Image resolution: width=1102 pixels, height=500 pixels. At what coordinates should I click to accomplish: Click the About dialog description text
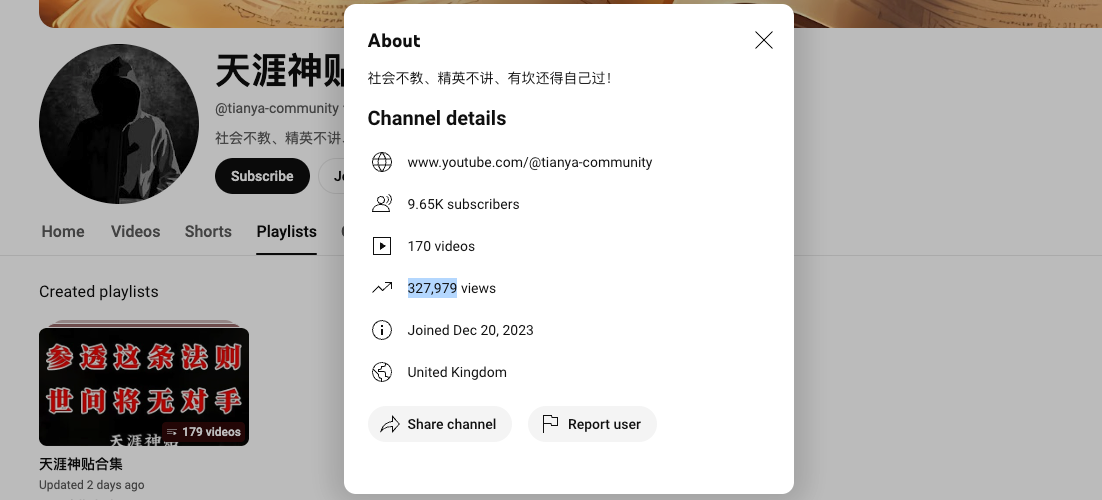tap(490, 78)
